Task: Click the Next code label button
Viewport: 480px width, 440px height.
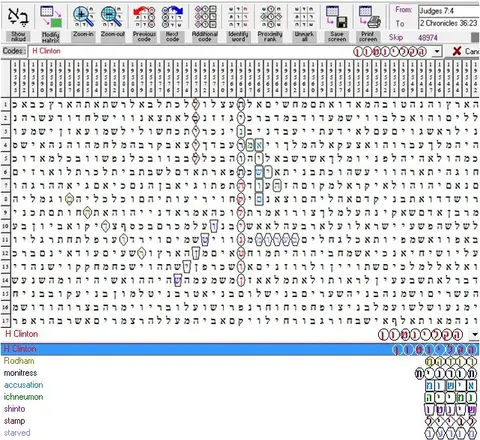Action: pyautogui.click(x=172, y=37)
